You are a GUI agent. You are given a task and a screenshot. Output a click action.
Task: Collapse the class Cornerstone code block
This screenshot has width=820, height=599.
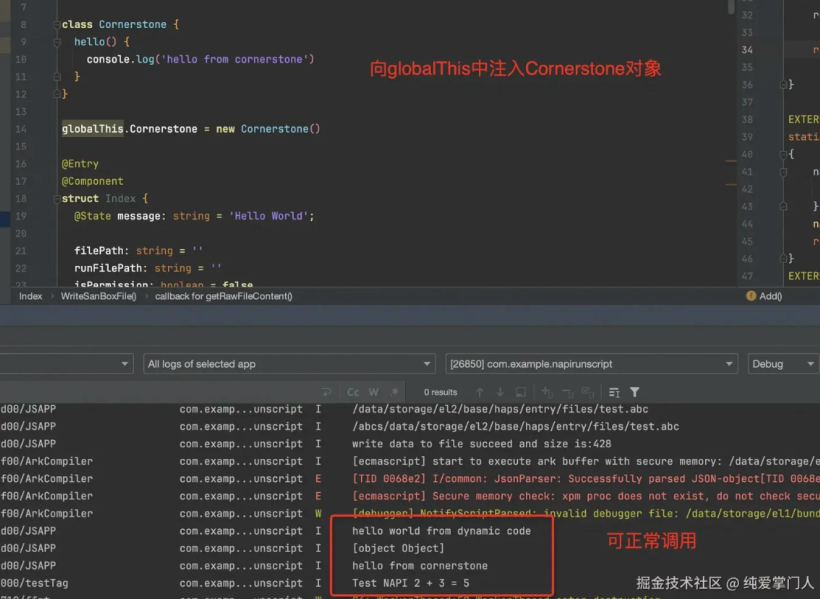pyautogui.click(x=57, y=25)
